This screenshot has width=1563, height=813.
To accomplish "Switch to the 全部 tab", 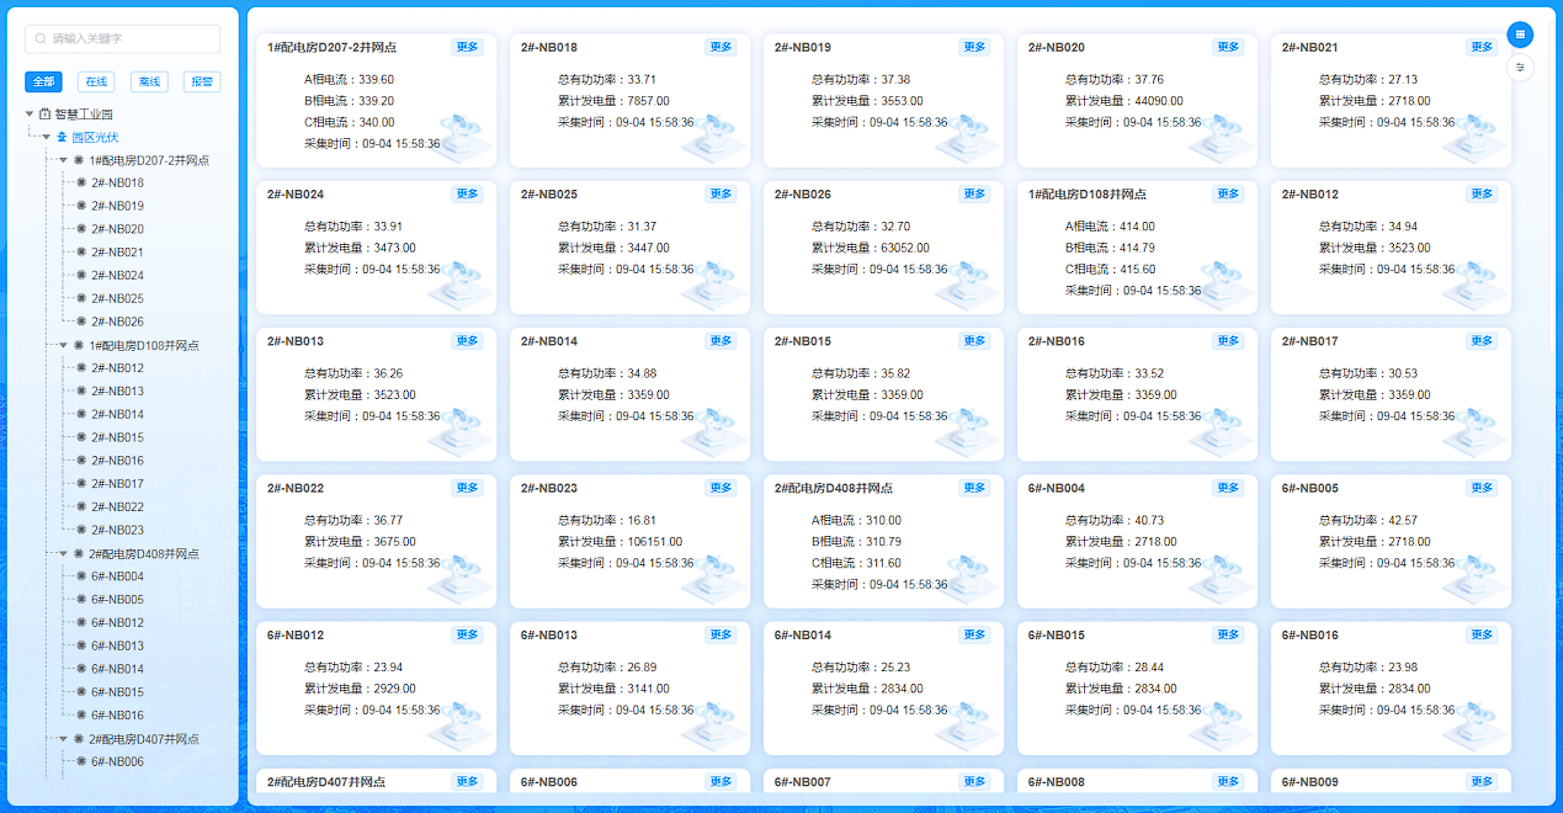I will (43, 81).
